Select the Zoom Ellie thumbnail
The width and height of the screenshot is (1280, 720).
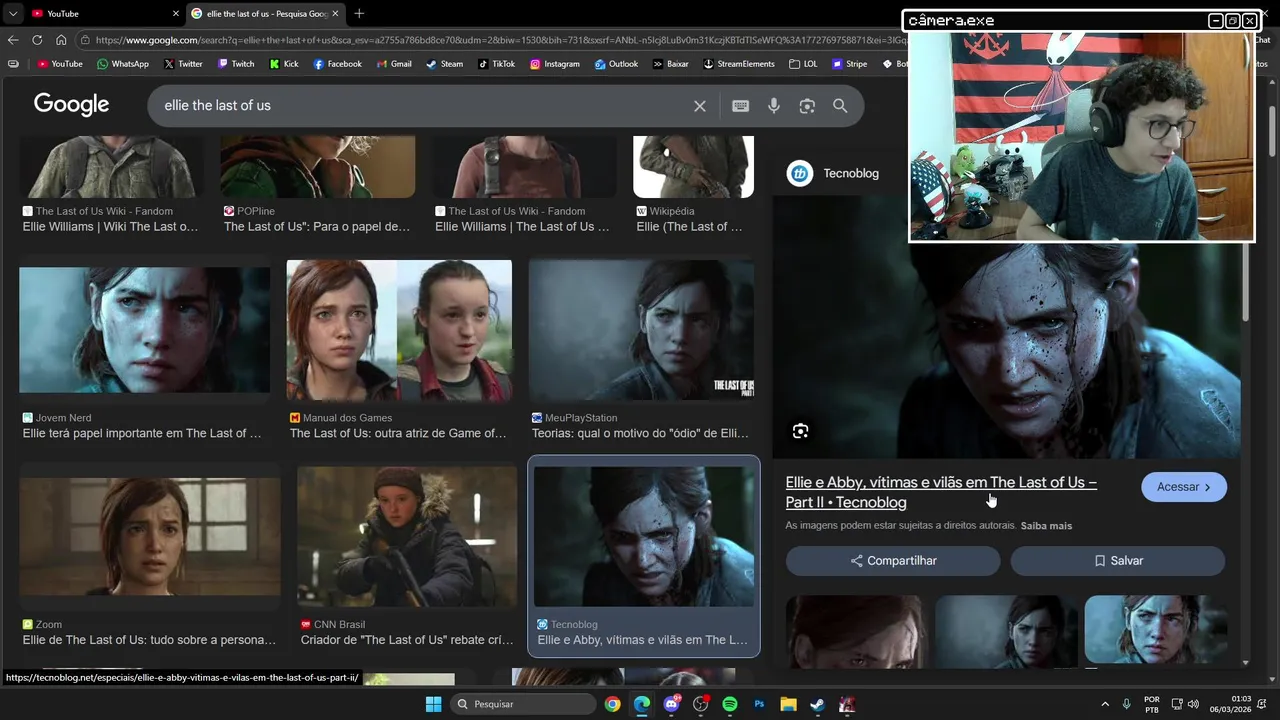pyautogui.click(x=149, y=537)
